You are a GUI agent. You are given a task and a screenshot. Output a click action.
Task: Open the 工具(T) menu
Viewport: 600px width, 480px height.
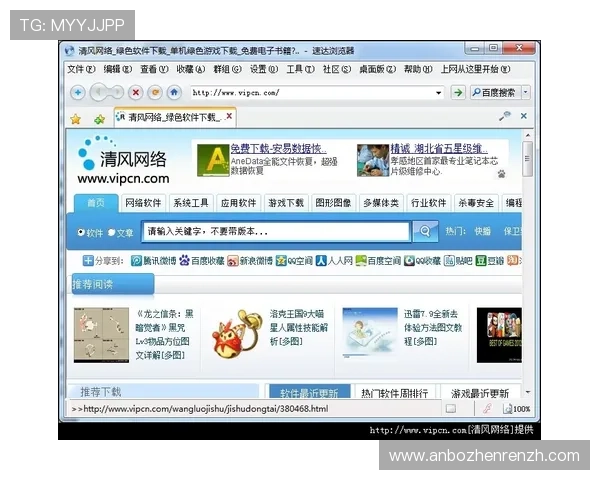click(300, 69)
